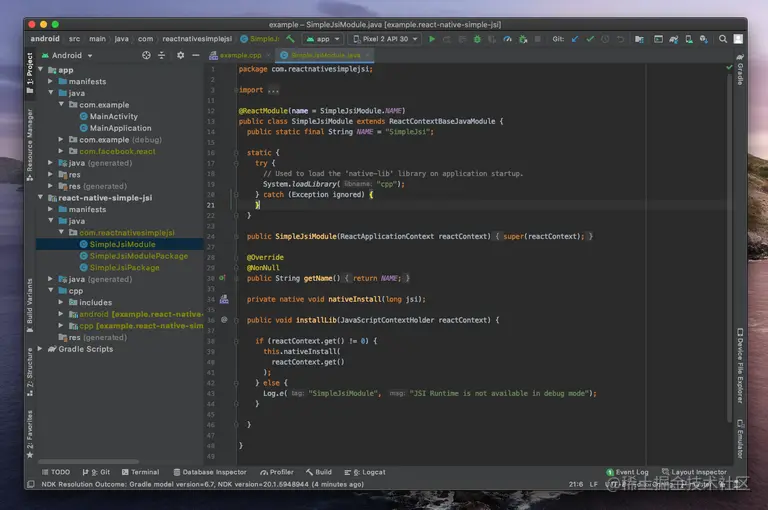Open Gradle panel on right edge
Viewport: 768px width, 510px height.
tap(740, 70)
